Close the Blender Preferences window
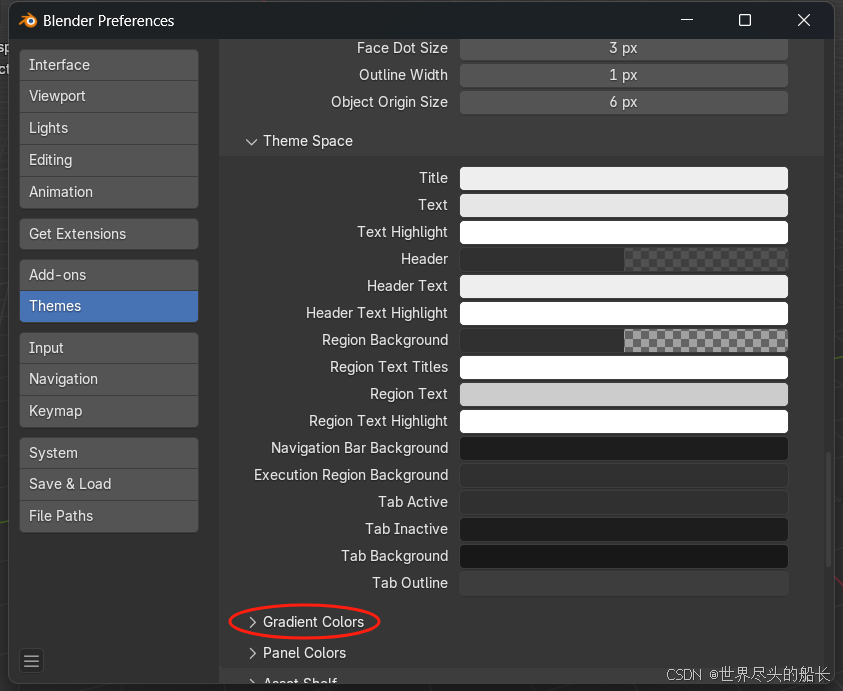 point(804,20)
